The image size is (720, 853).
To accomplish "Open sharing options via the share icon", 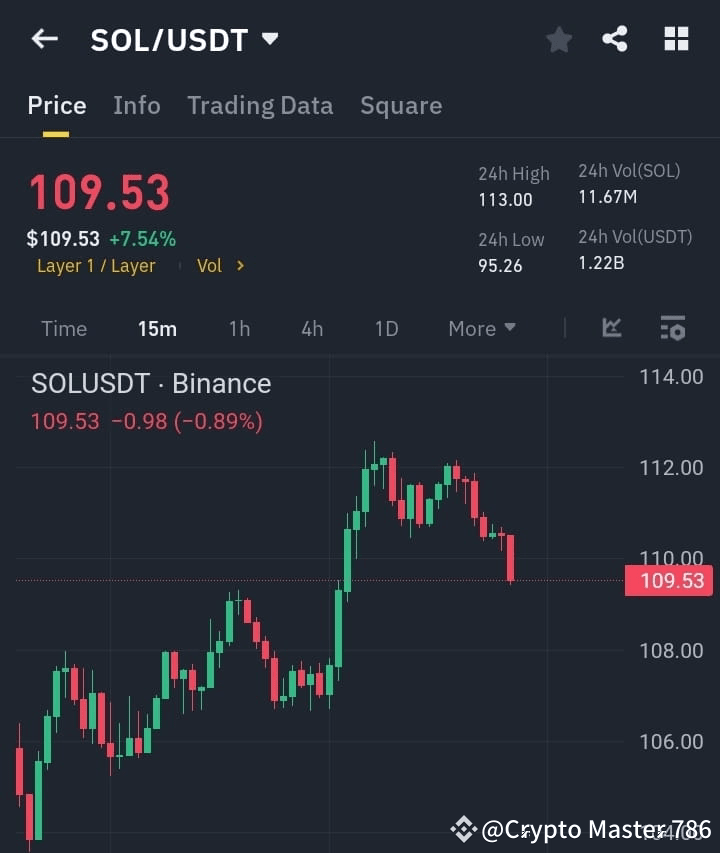I will (615, 39).
